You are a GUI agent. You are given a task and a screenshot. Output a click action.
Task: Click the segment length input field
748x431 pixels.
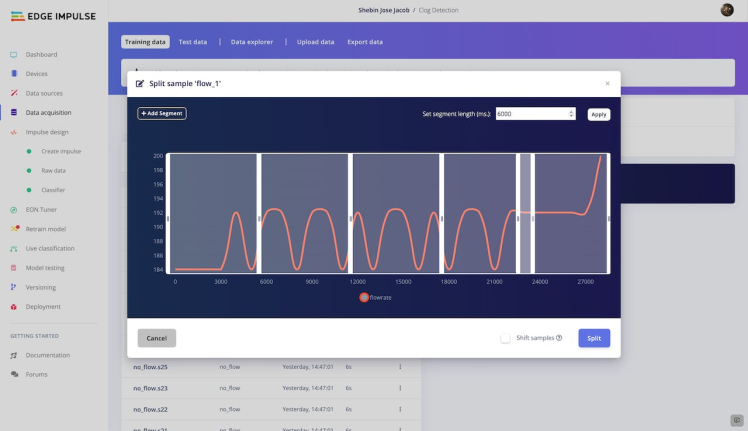(530, 114)
